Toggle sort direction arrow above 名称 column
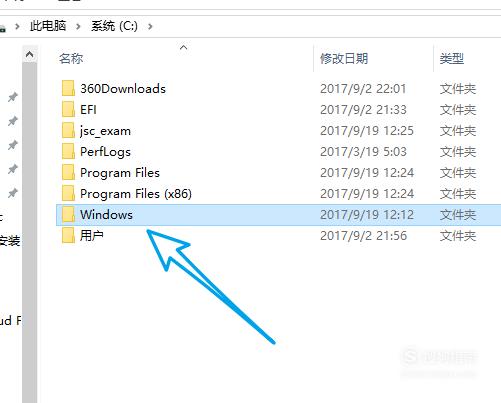 tap(183, 47)
